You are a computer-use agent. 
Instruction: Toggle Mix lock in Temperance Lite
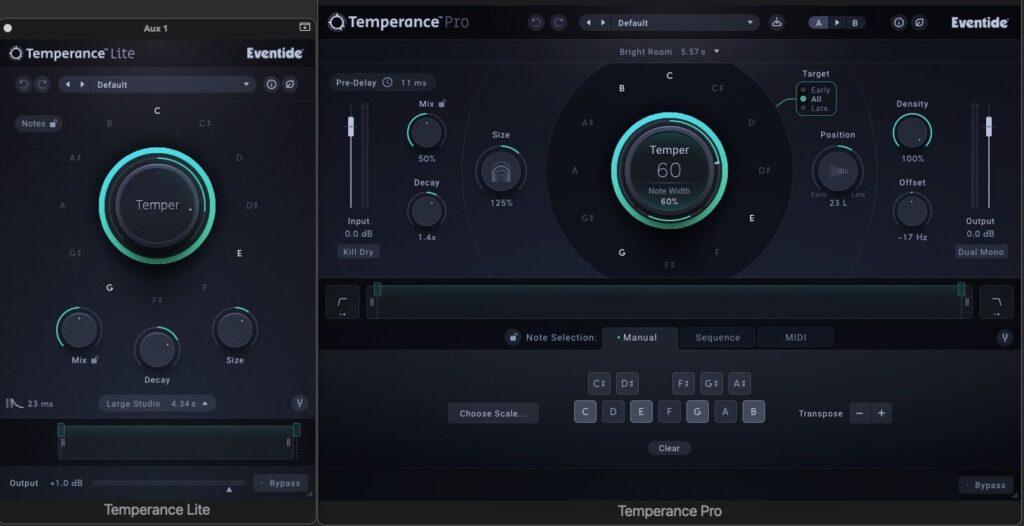point(95,360)
